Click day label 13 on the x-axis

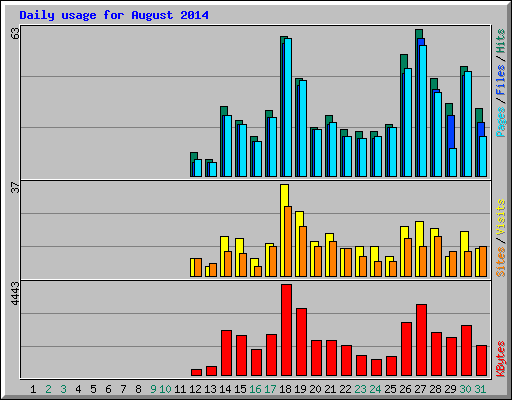(x=210, y=389)
